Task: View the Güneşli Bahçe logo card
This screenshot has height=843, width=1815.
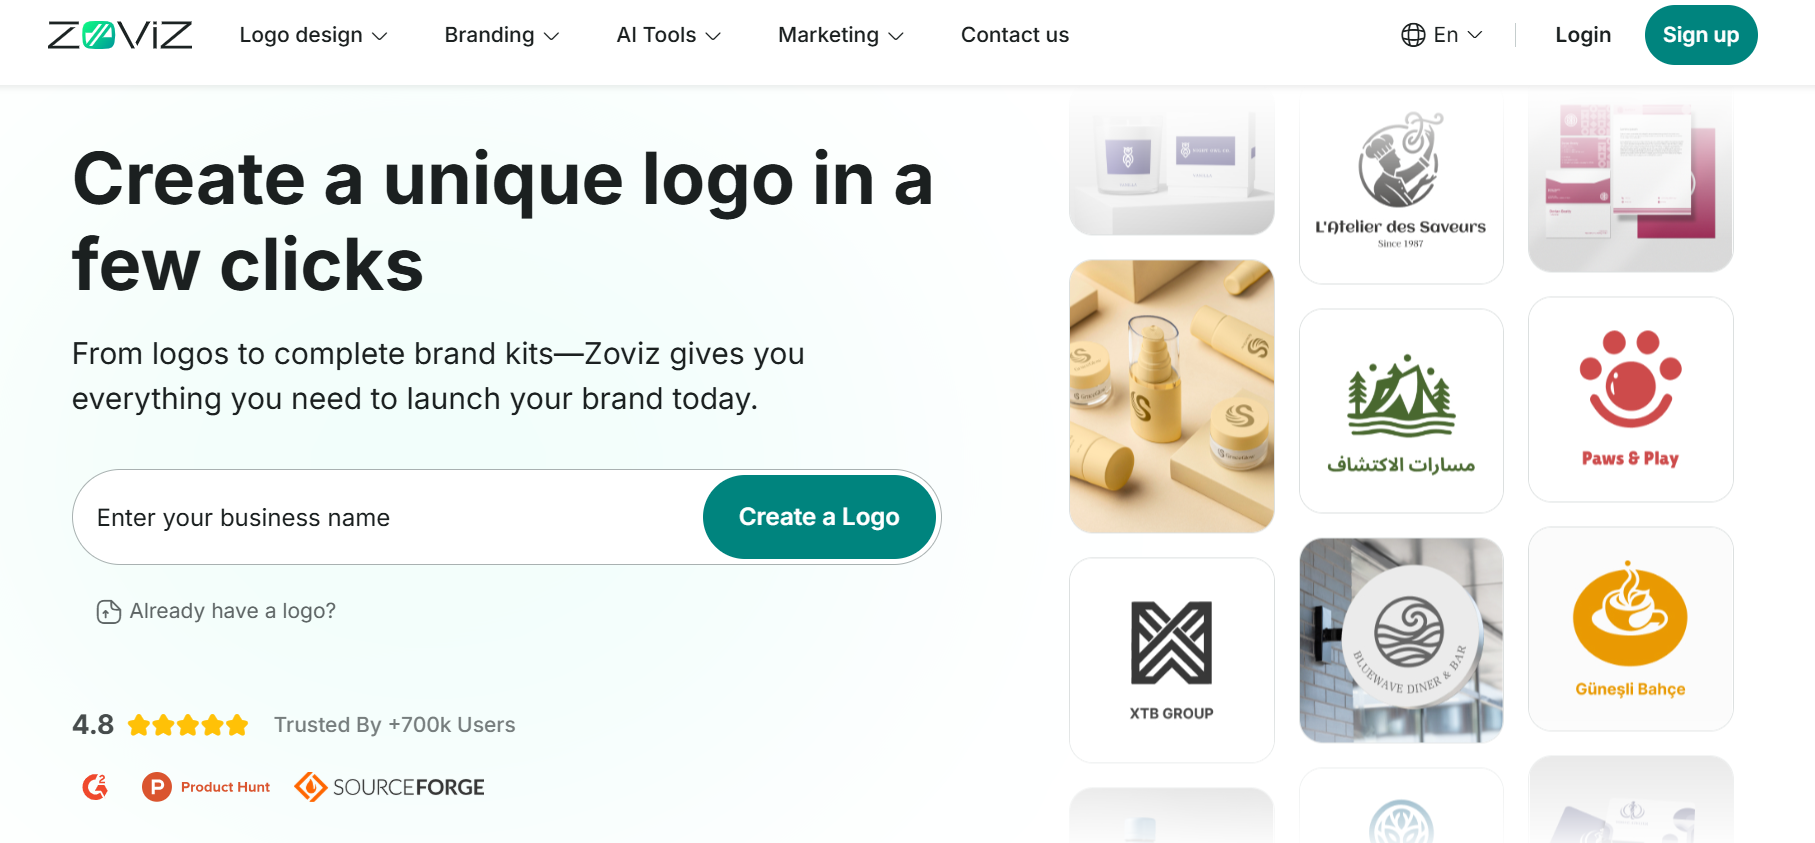Action: tap(1630, 629)
